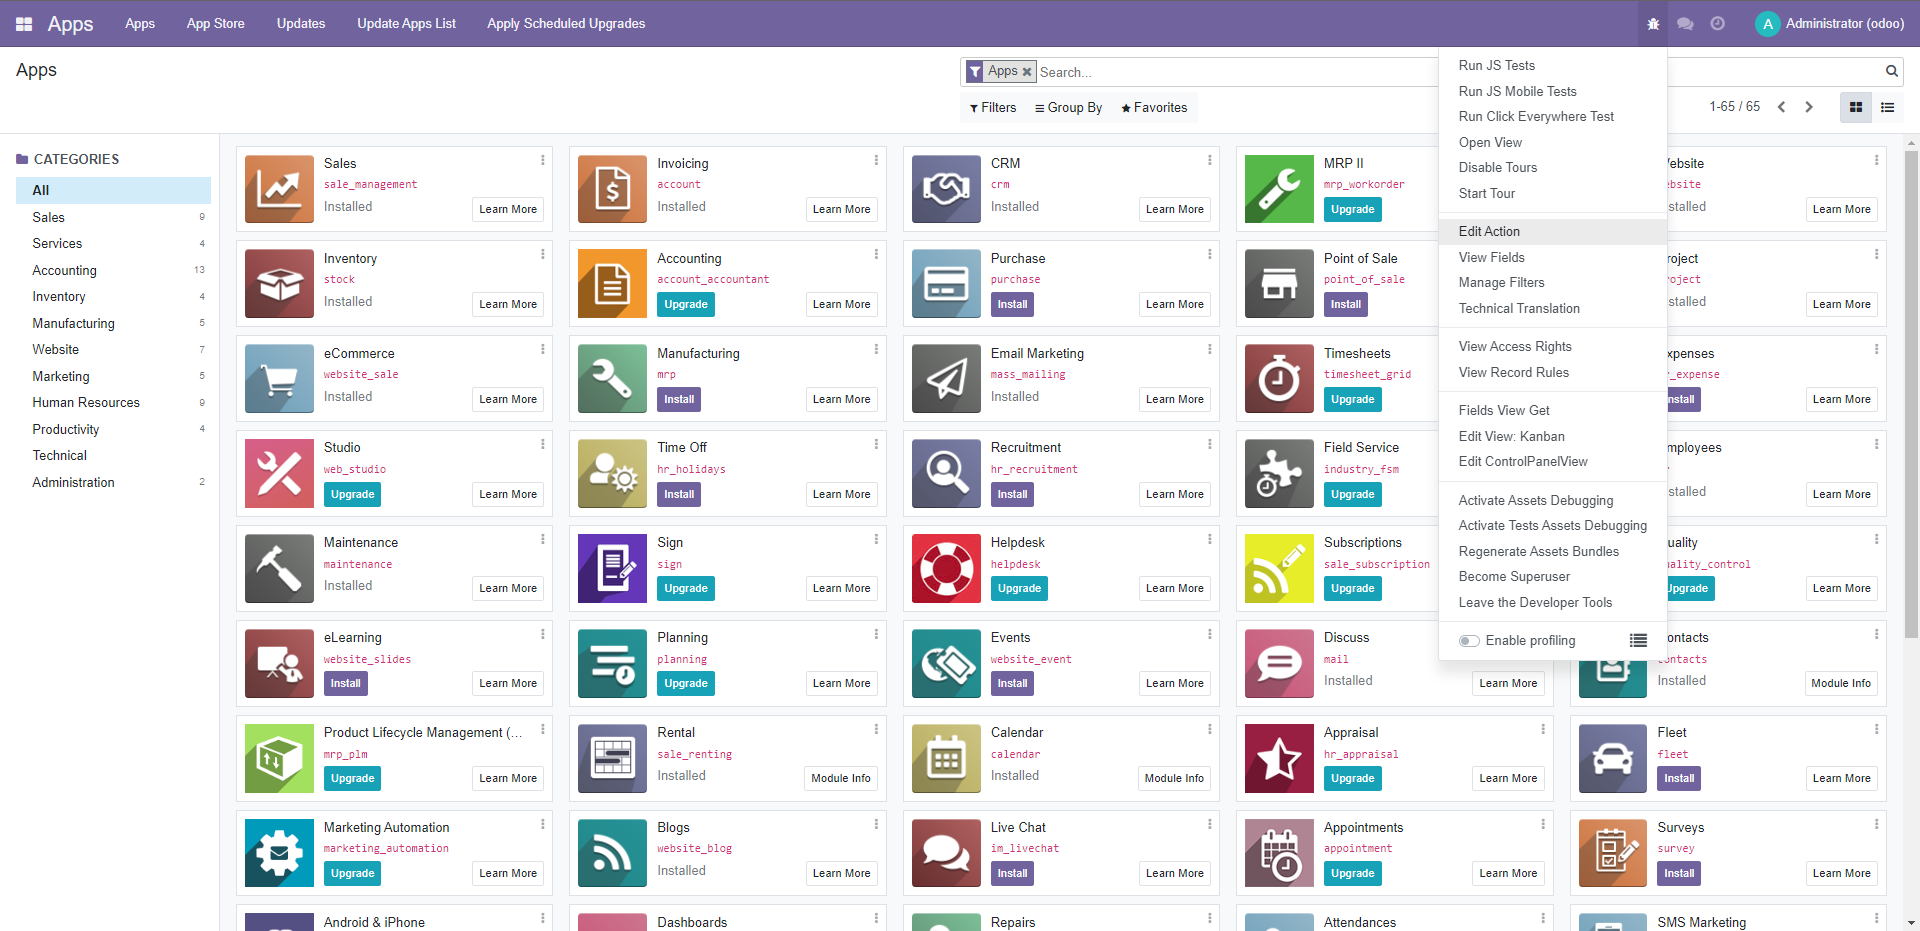Viewport: 1920px width, 931px height.
Task: Choose Become Superuser
Action: [1553, 577]
